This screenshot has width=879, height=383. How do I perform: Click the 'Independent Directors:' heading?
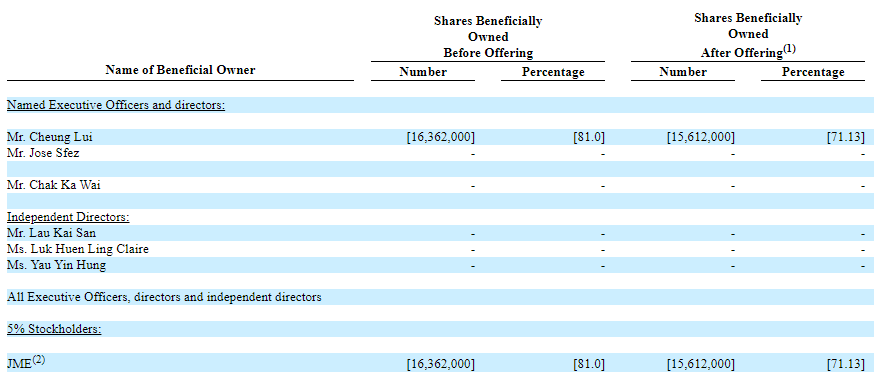(x=68, y=217)
